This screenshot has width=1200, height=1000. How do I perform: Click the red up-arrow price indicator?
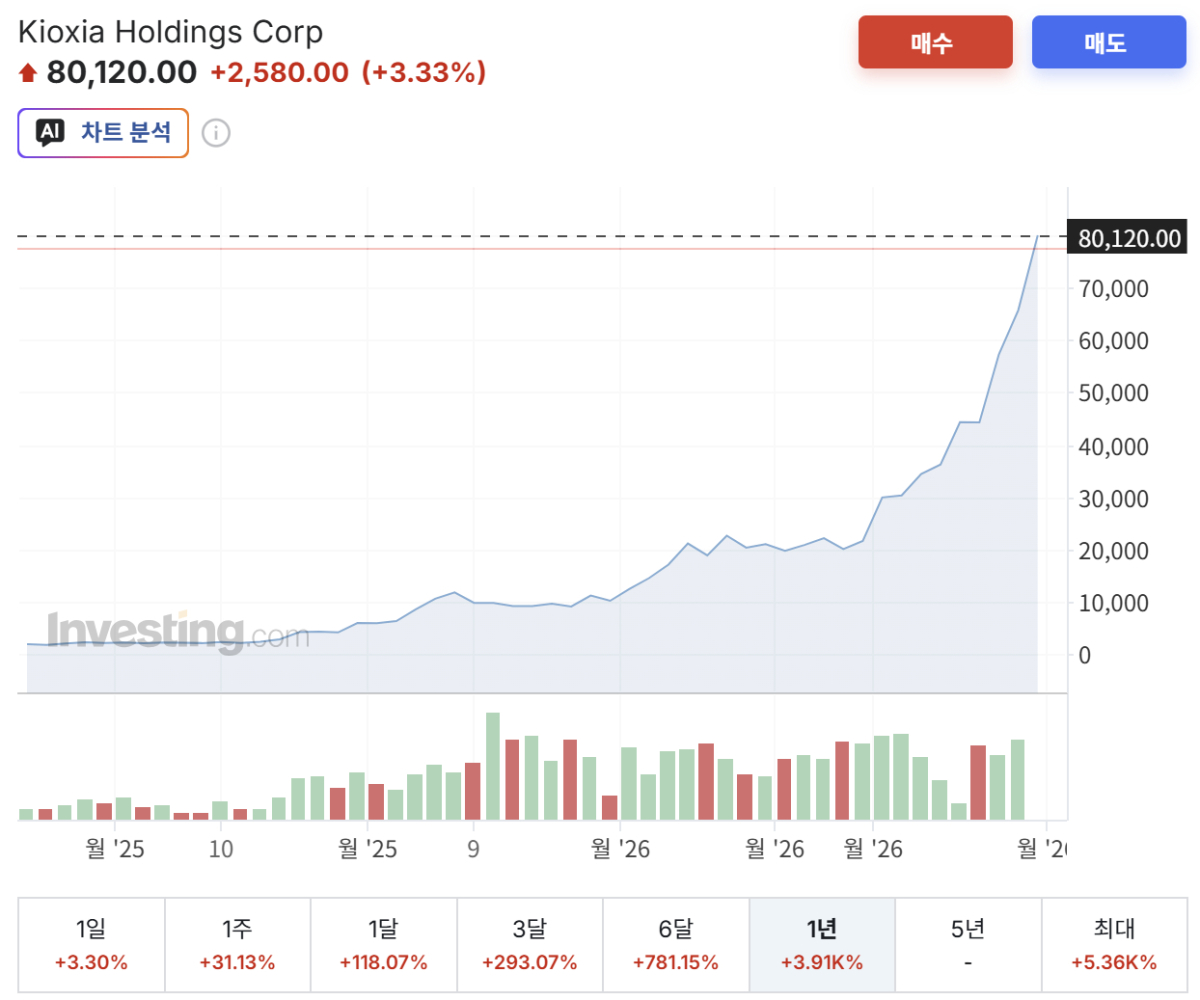28,73
